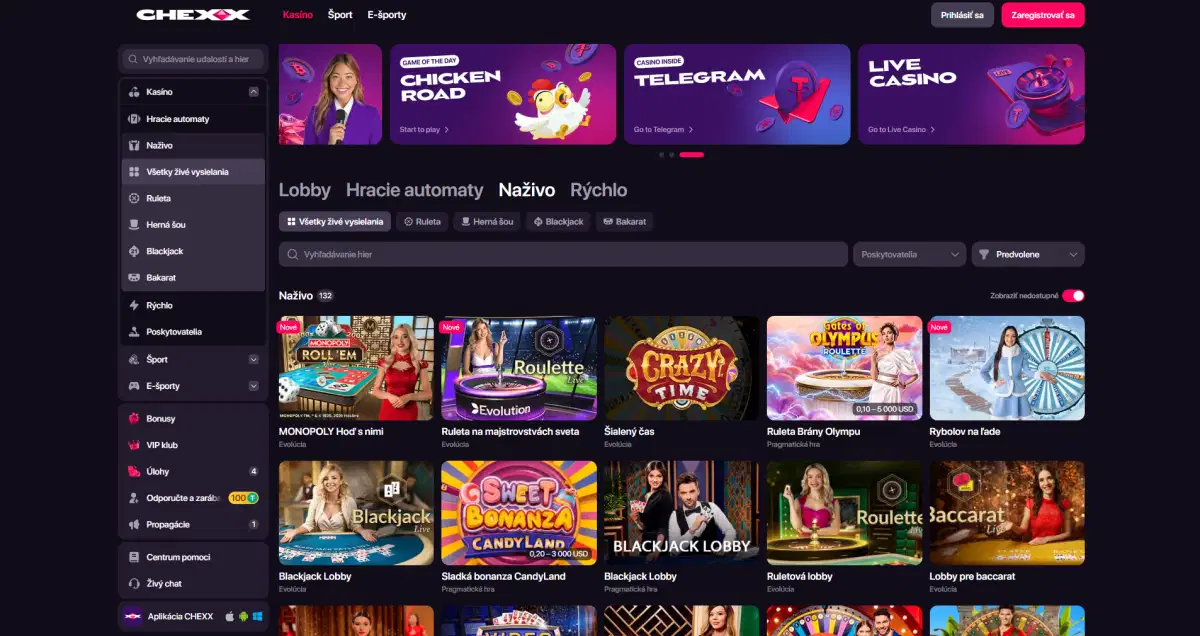Image resolution: width=1200 pixels, height=636 pixels.
Task: Open the Predvolene sort dropdown
Action: tap(1028, 254)
